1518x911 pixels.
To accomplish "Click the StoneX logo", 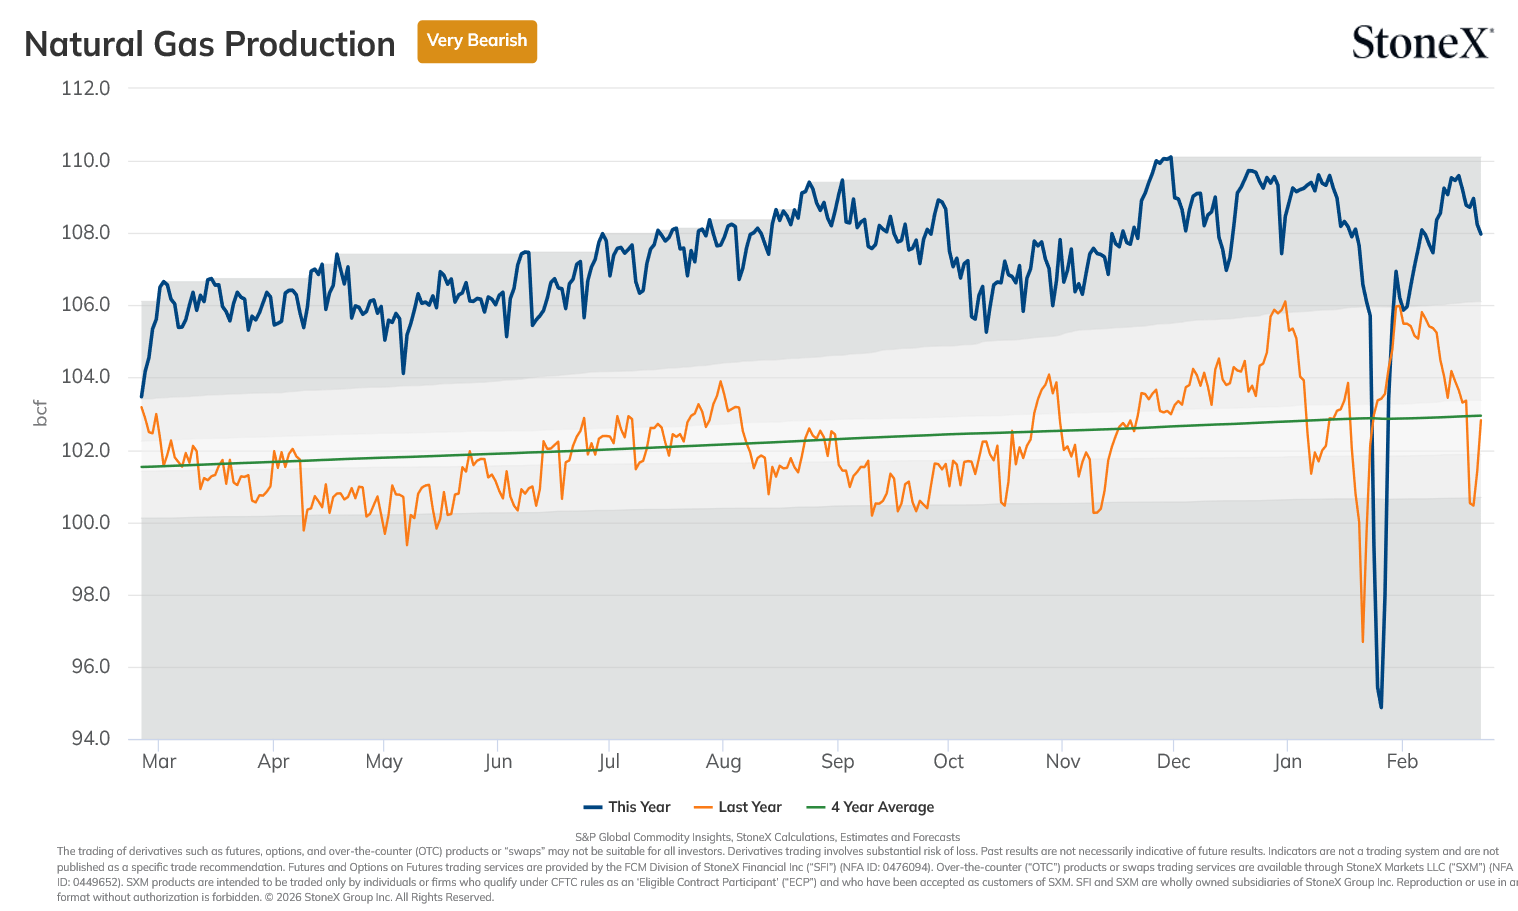I will click(x=1422, y=42).
